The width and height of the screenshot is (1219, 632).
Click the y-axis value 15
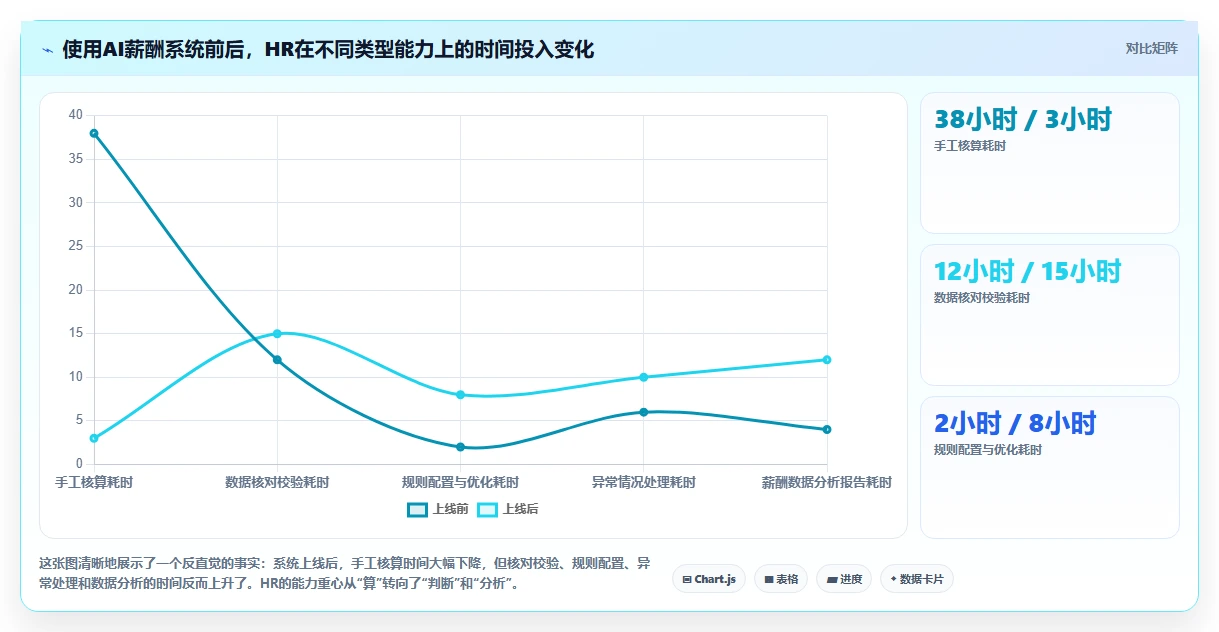76,333
